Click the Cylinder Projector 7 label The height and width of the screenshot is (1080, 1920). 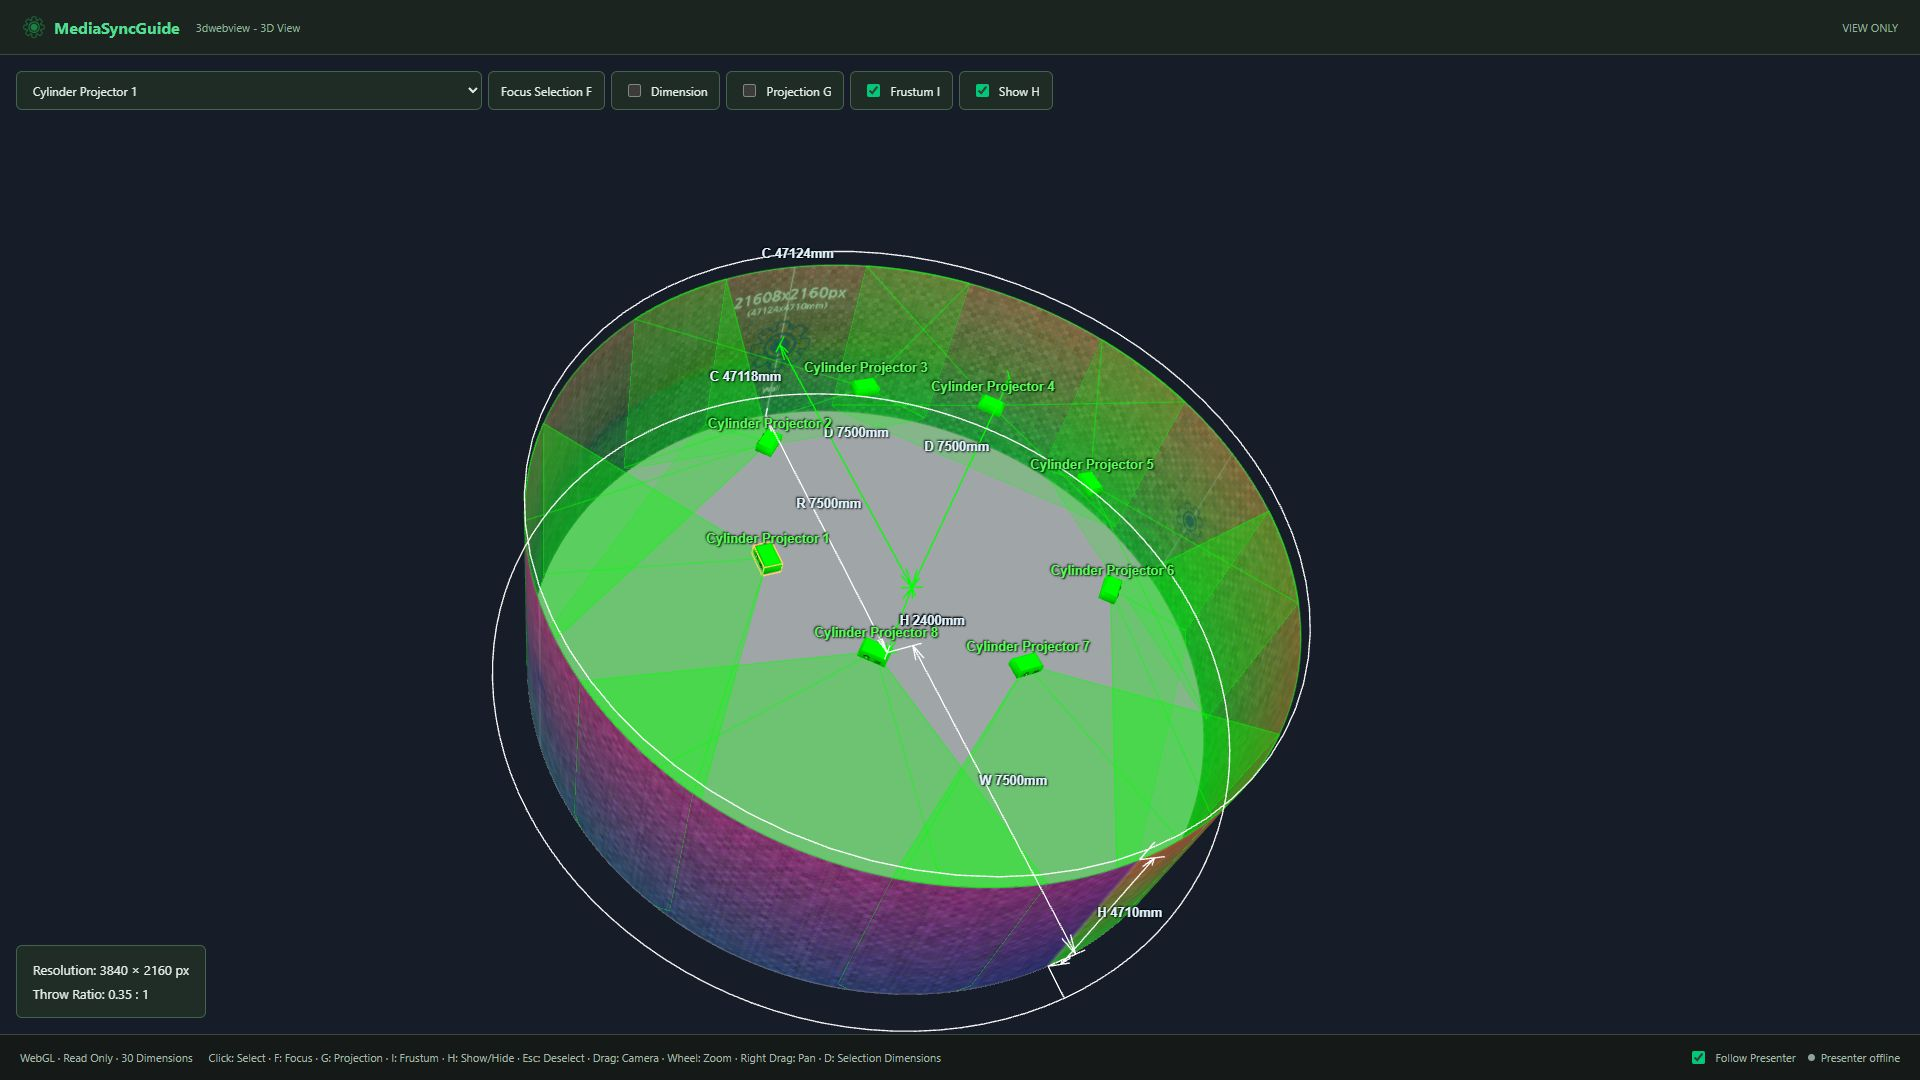(1028, 646)
